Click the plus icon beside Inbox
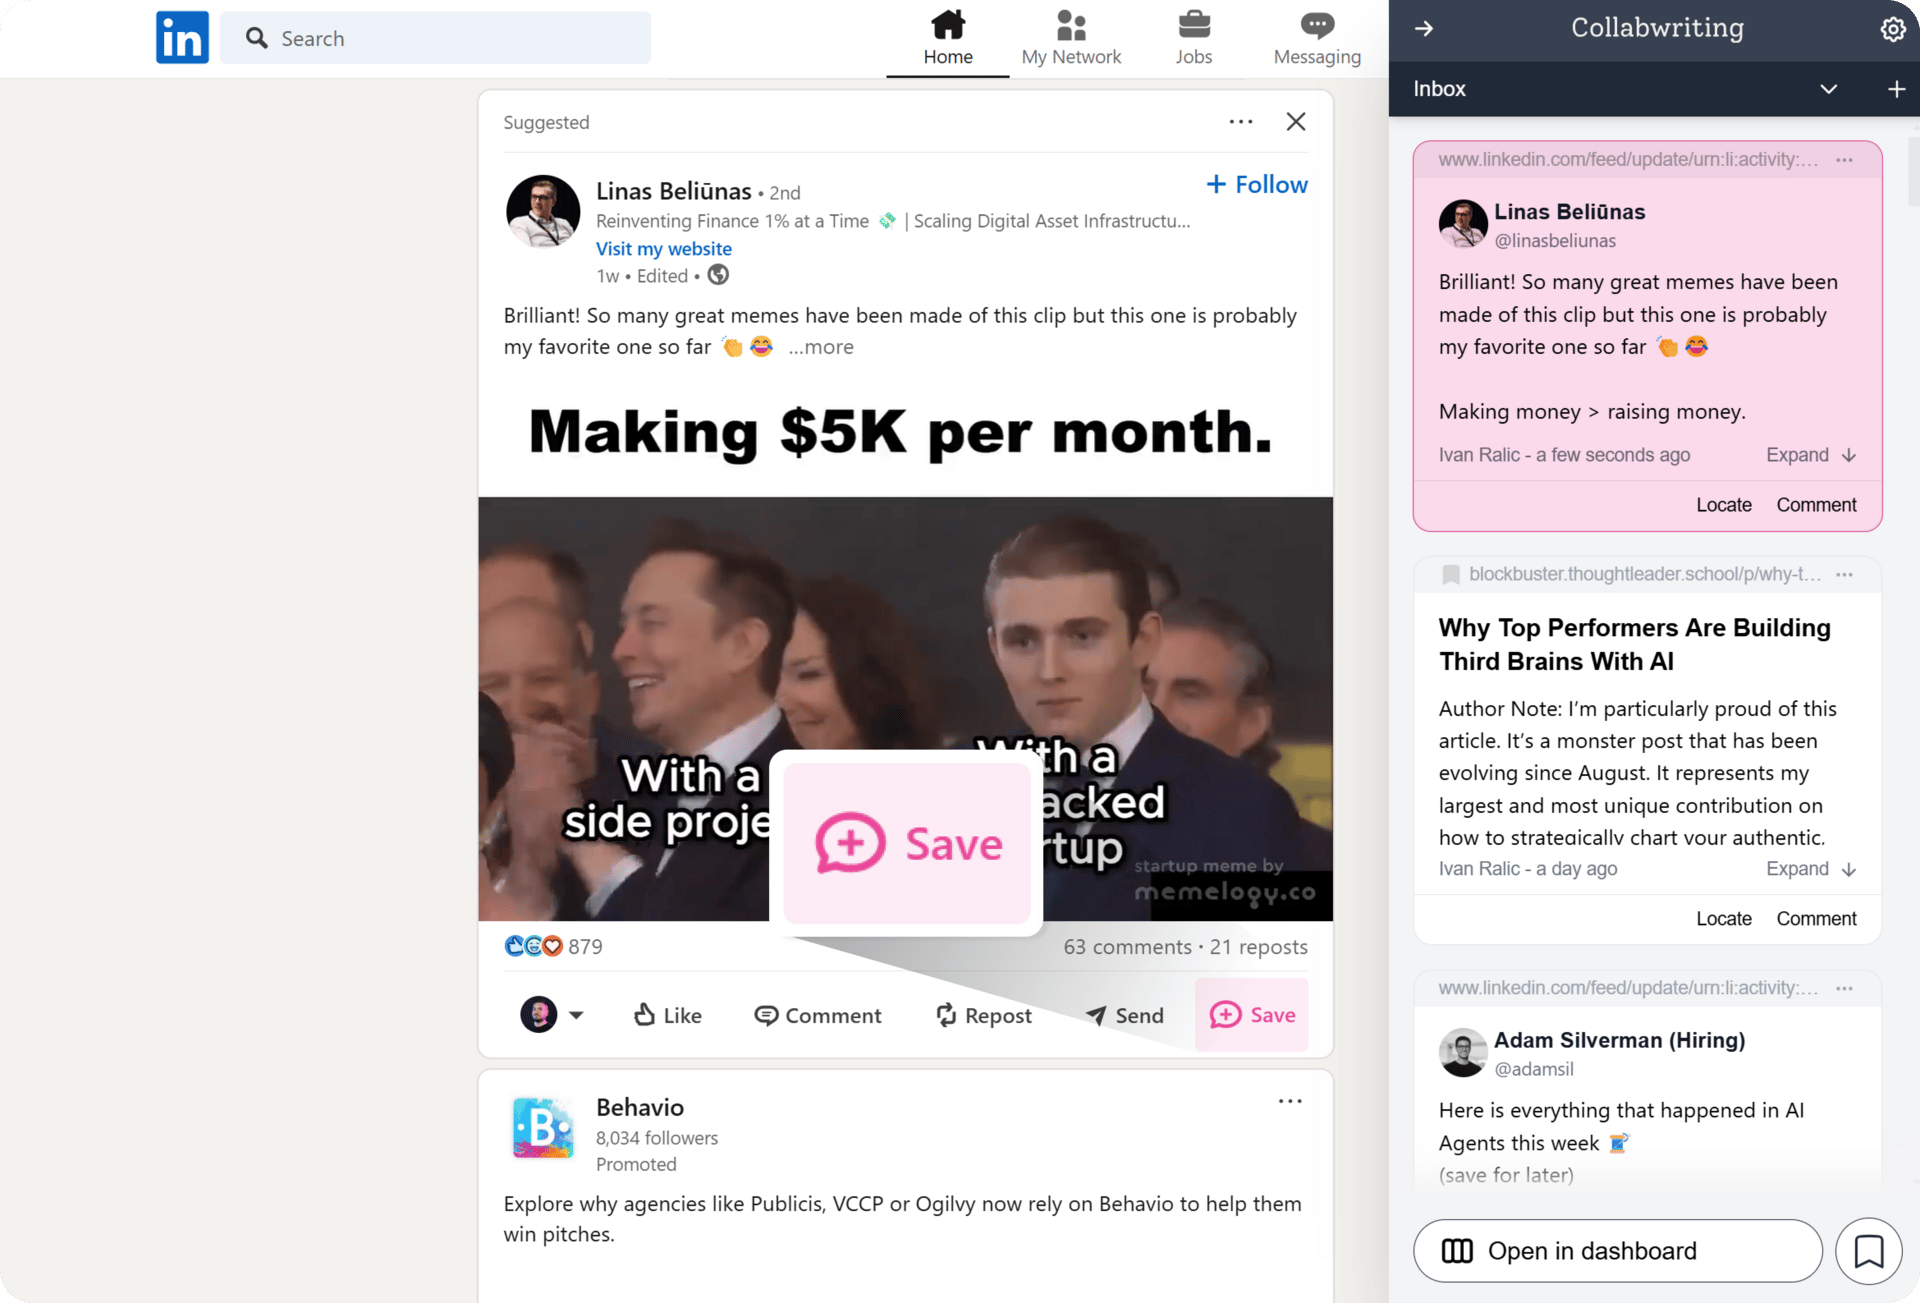The width and height of the screenshot is (1920, 1303). [x=1896, y=89]
